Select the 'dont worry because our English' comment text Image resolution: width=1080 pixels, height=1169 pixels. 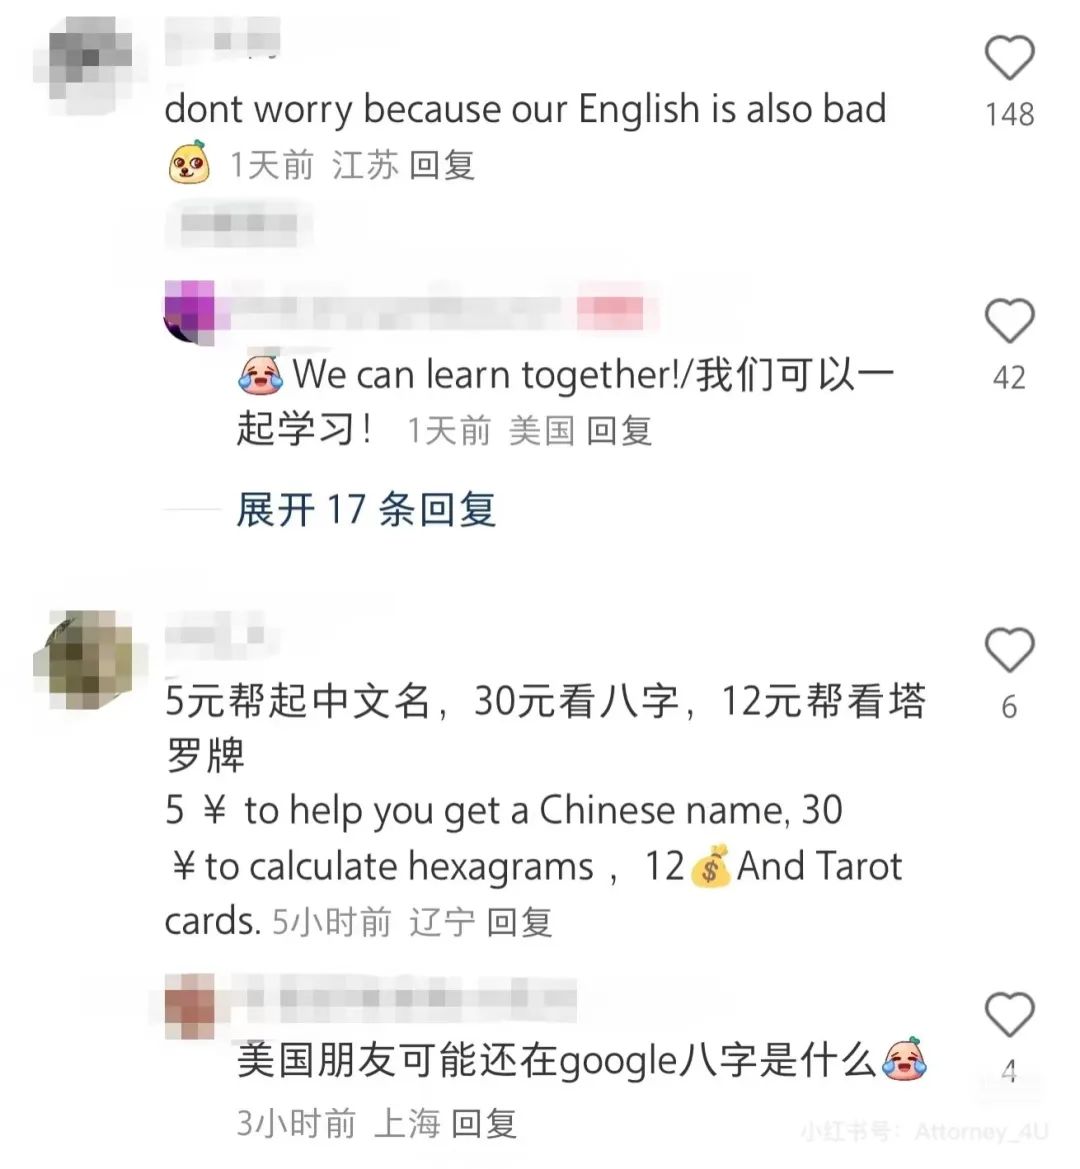[525, 110]
